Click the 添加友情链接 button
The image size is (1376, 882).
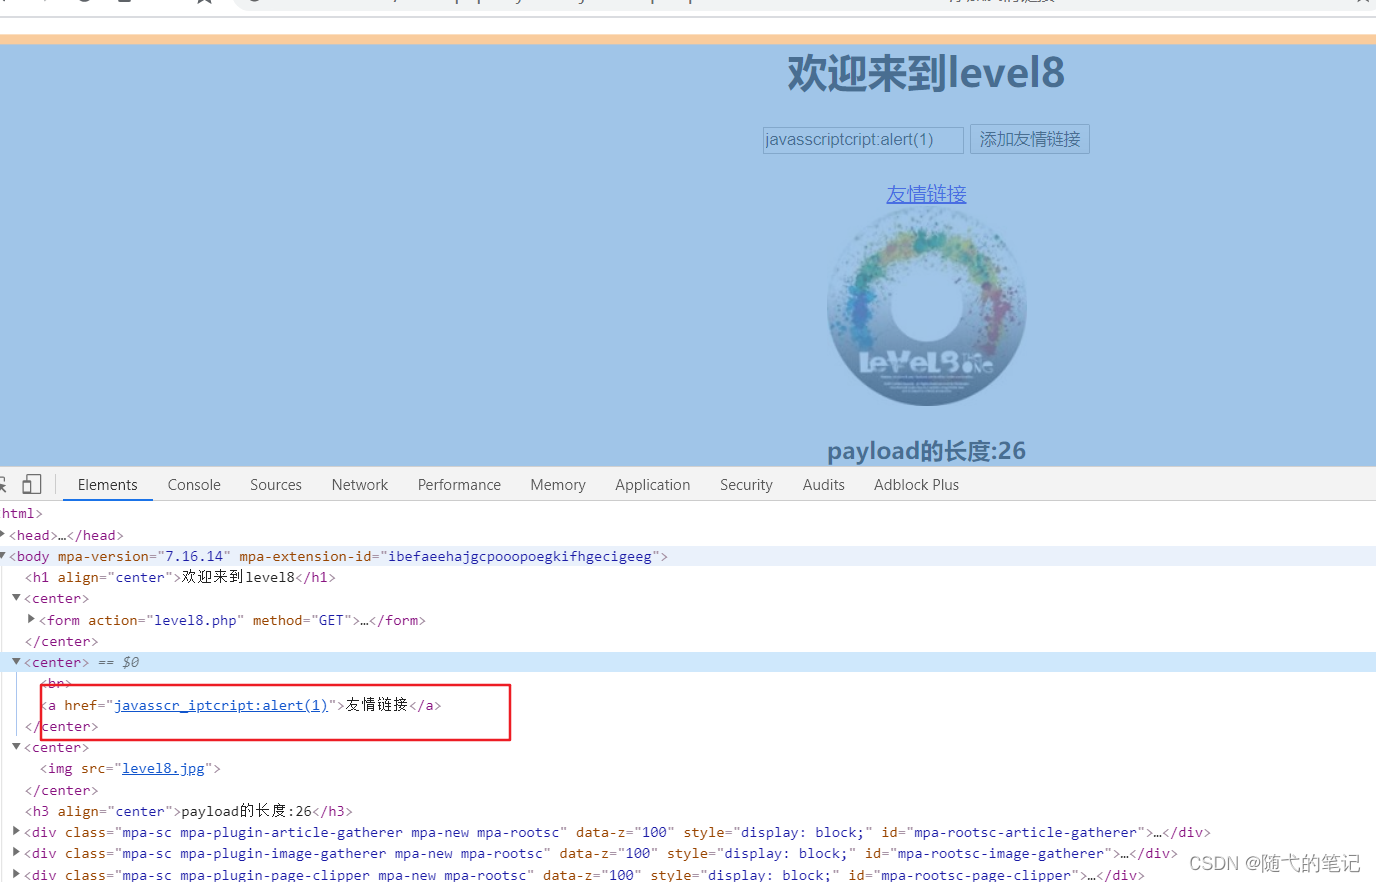1029,139
